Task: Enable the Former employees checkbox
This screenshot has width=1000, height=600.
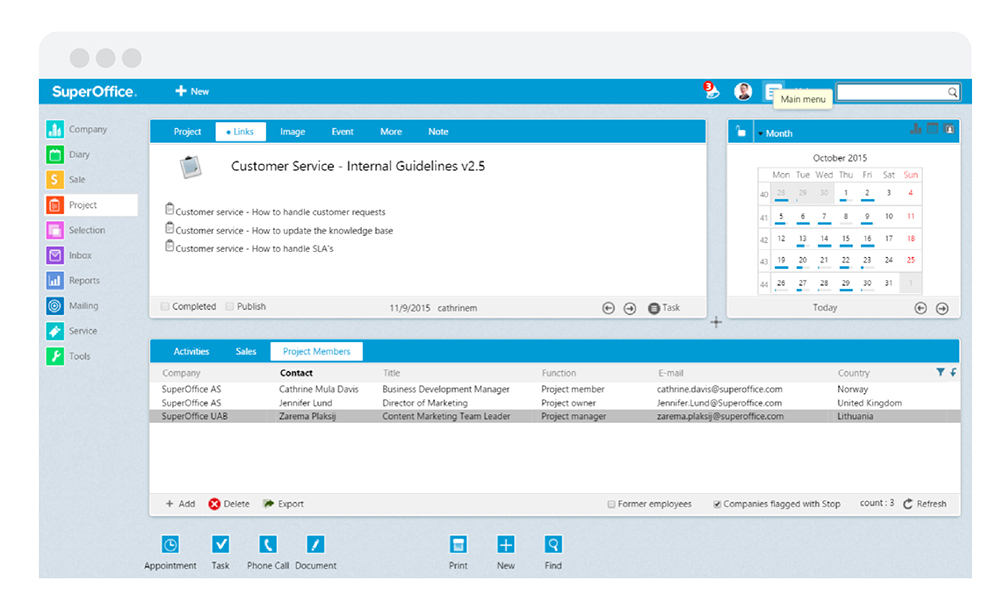Action: 611,504
